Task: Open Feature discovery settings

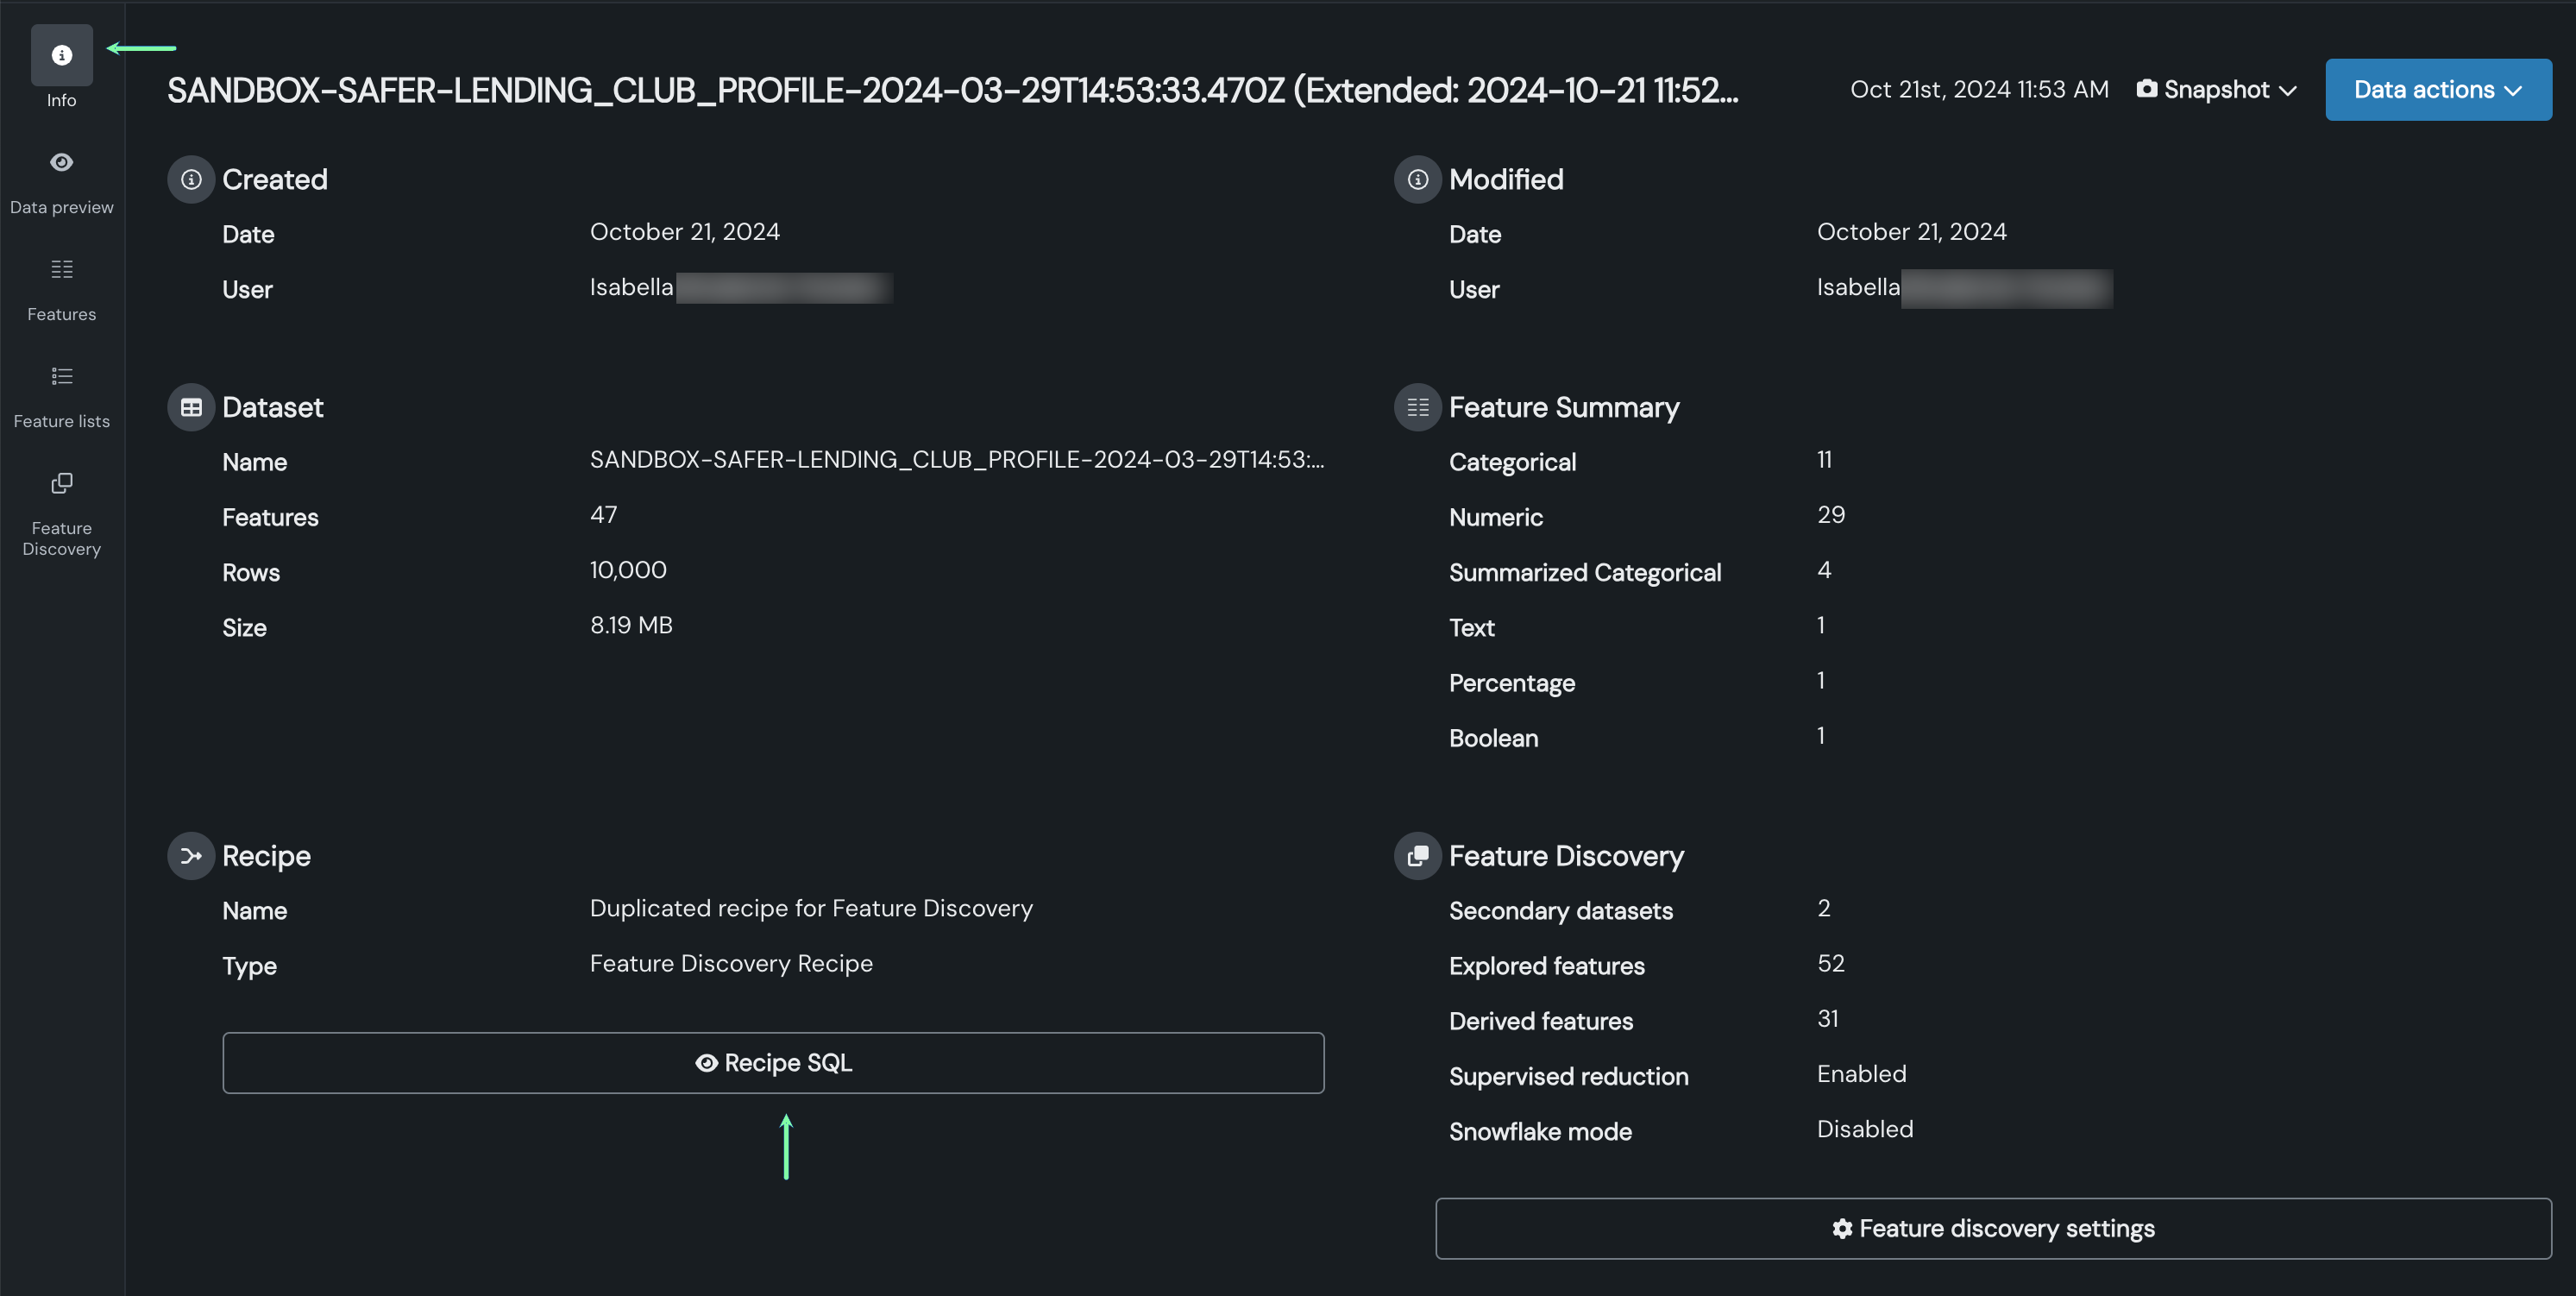Action: point(1993,1228)
